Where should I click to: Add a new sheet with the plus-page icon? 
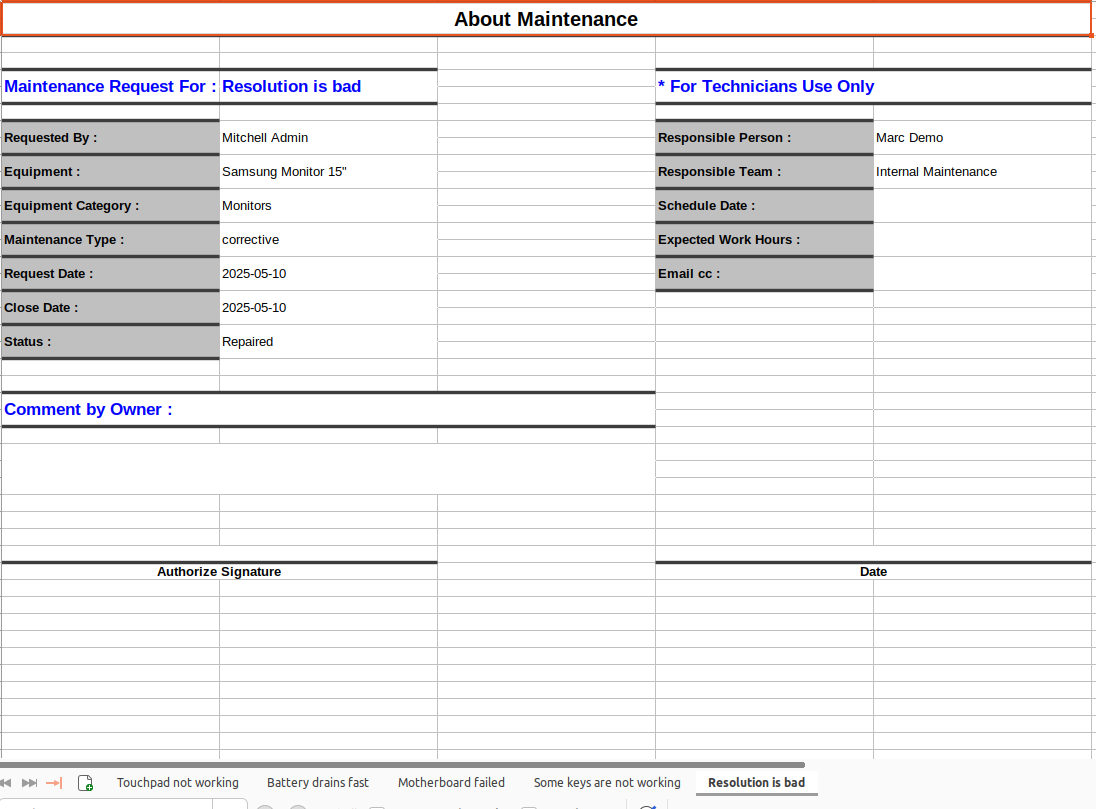(x=85, y=783)
